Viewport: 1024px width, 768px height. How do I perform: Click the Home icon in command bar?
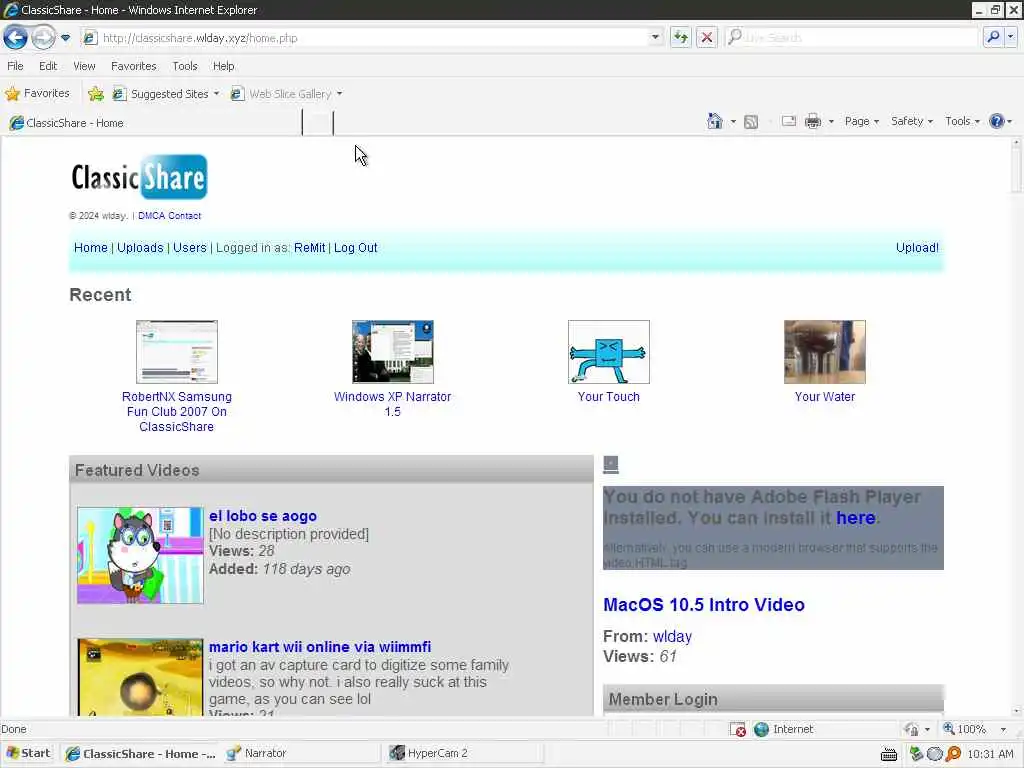[715, 121]
